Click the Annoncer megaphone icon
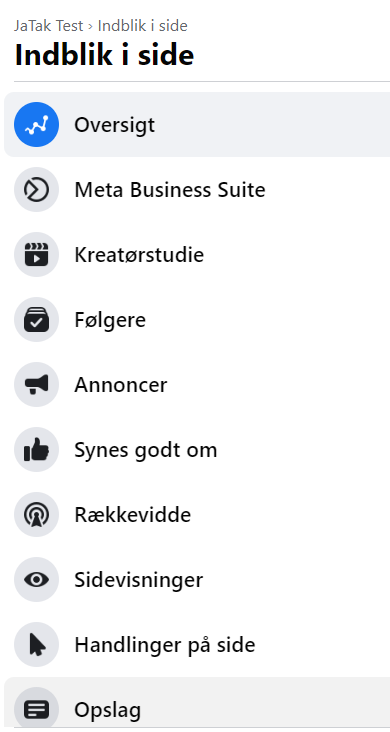390x732 pixels. click(x=36, y=385)
